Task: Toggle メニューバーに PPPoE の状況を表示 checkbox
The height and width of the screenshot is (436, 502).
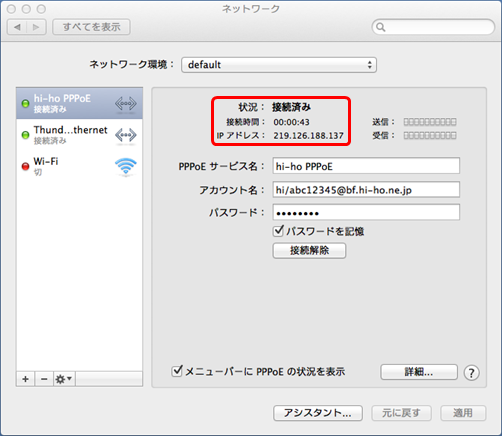Action: [177, 371]
